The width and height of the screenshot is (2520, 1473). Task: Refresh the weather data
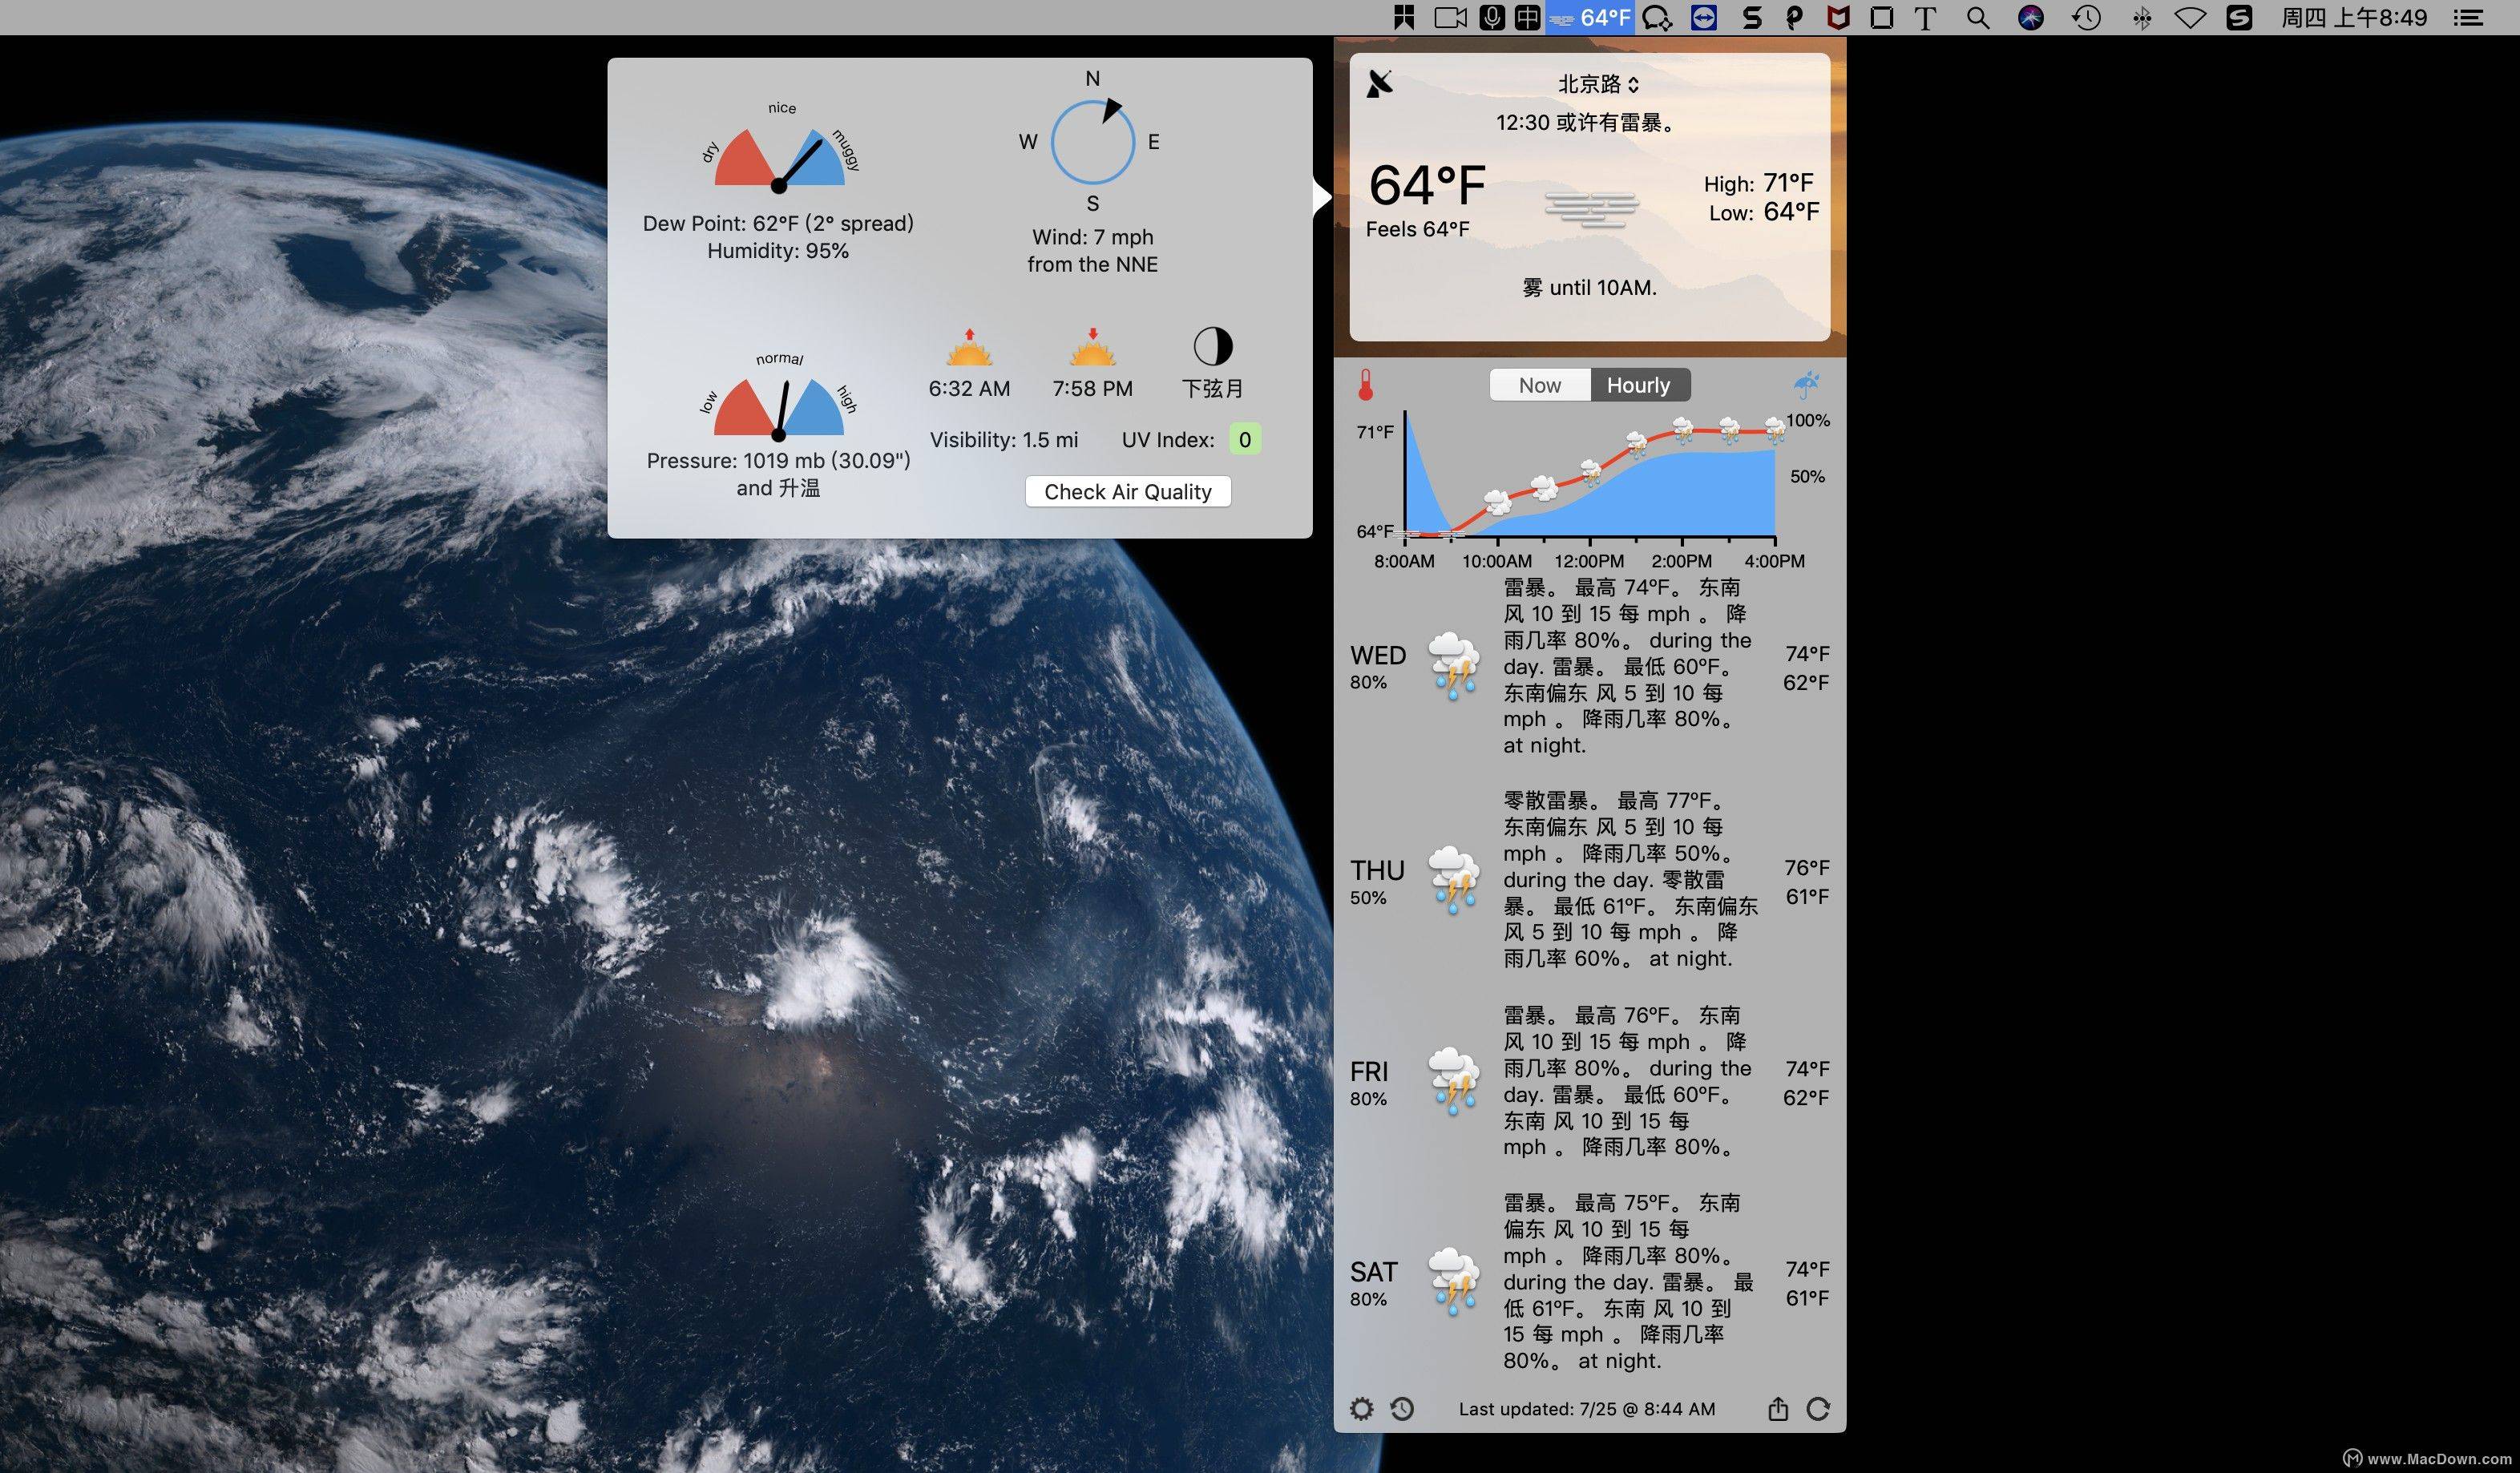tap(1818, 1409)
